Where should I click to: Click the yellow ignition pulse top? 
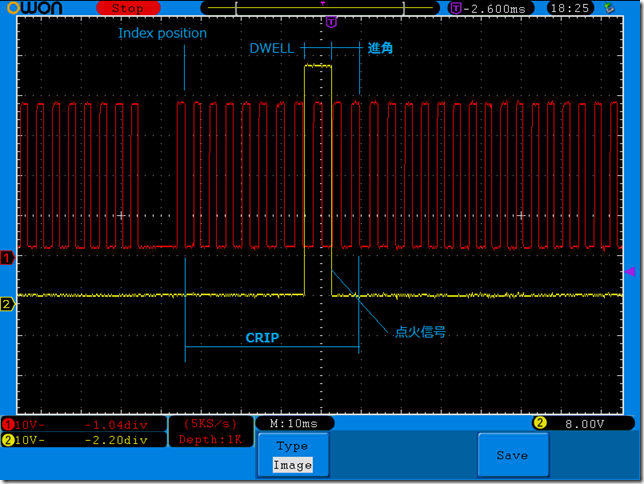point(318,66)
